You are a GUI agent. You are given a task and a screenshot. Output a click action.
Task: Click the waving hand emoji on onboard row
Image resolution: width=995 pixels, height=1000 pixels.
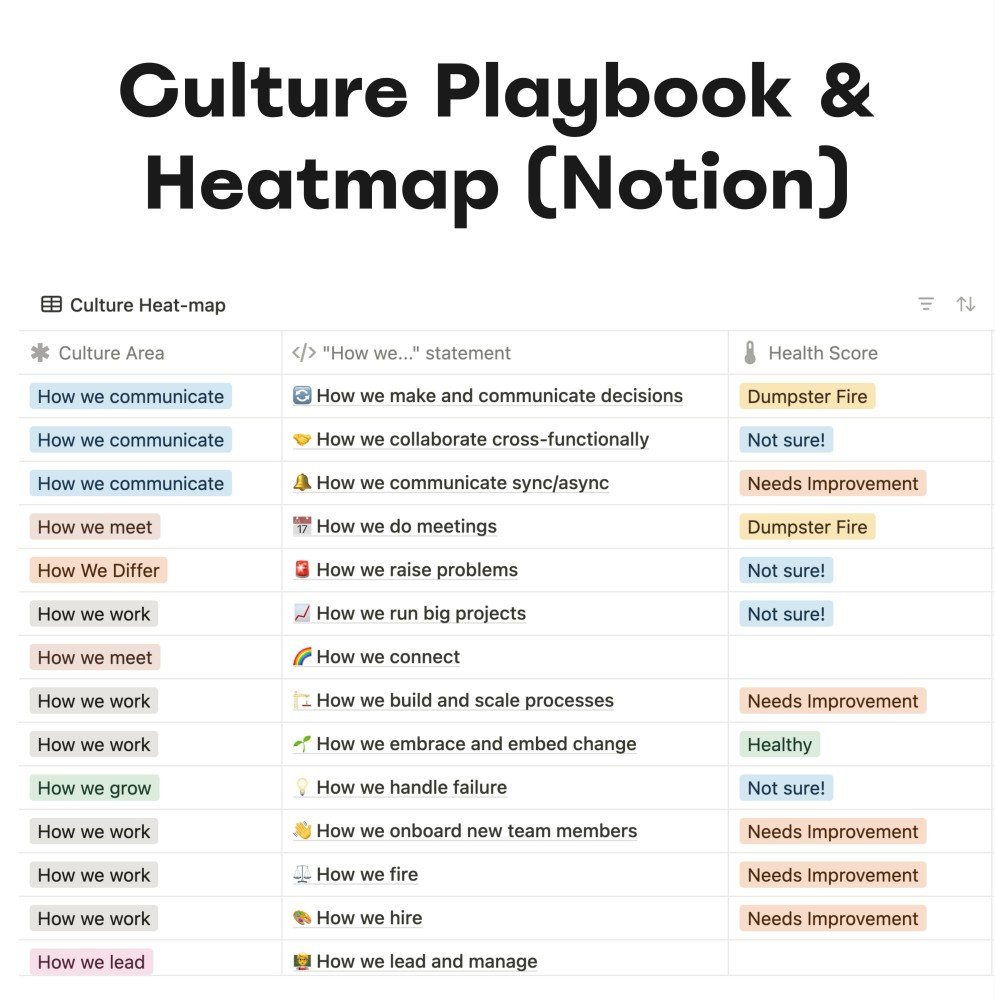coord(302,830)
